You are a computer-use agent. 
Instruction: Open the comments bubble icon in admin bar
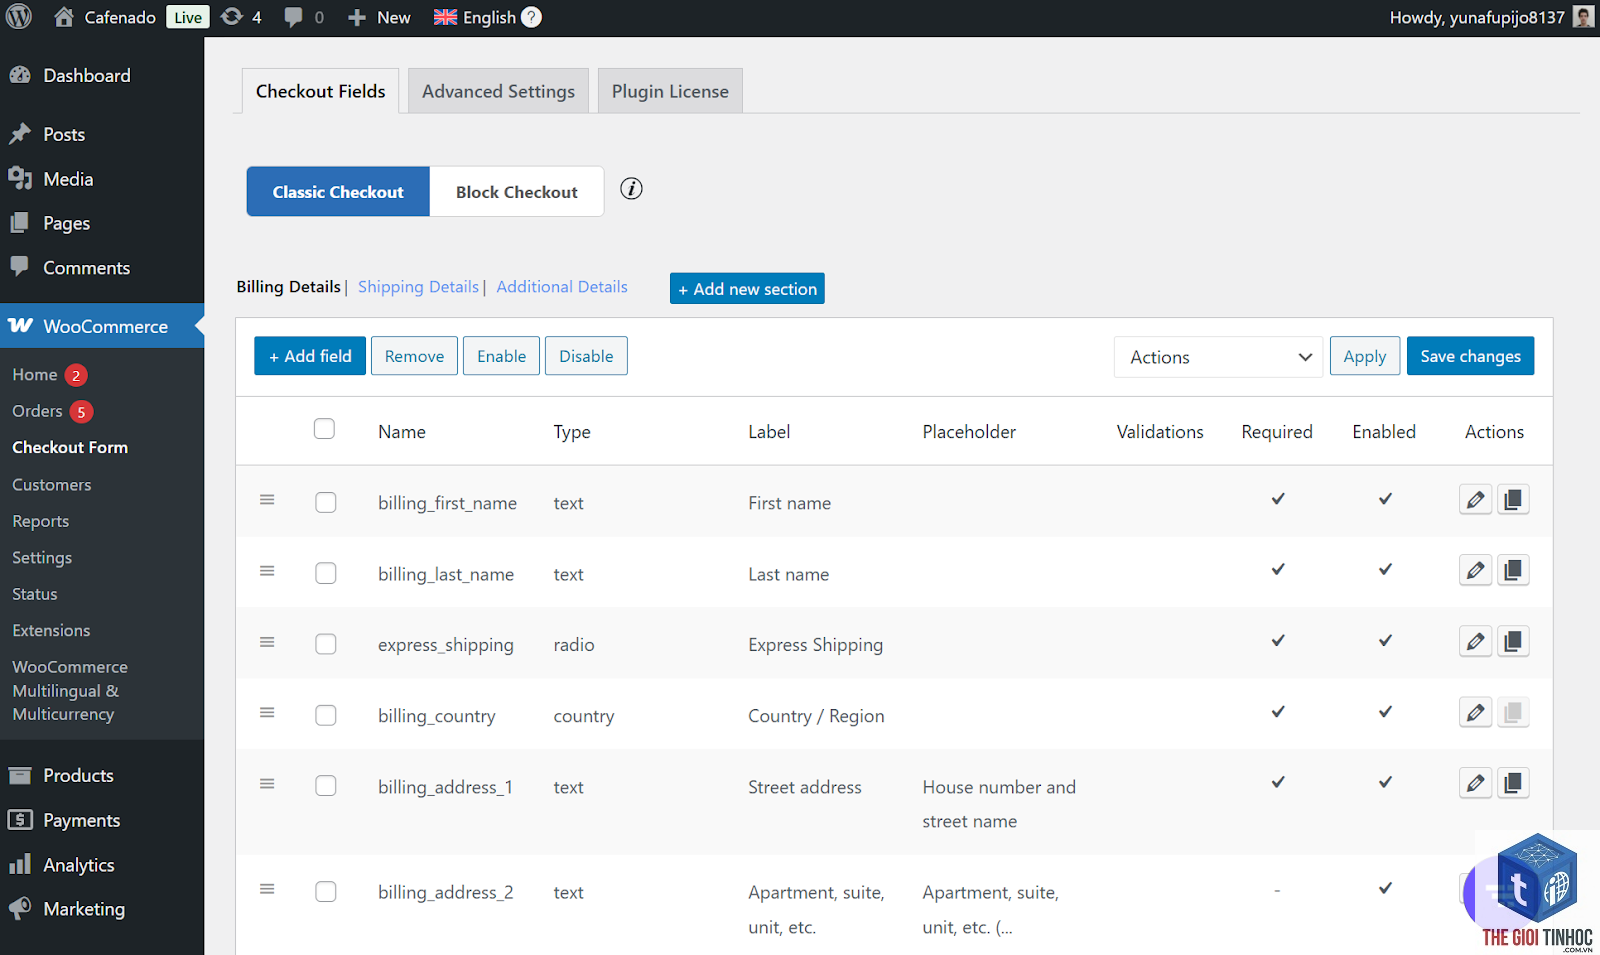click(x=293, y=17)
